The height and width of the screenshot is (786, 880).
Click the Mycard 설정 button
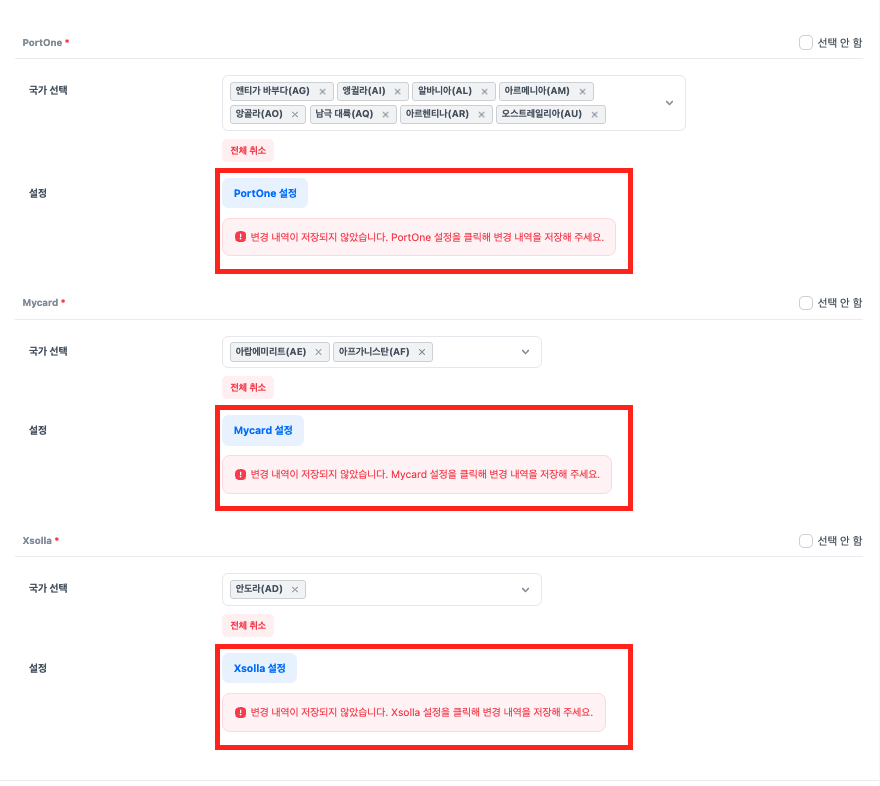[263, 431]
